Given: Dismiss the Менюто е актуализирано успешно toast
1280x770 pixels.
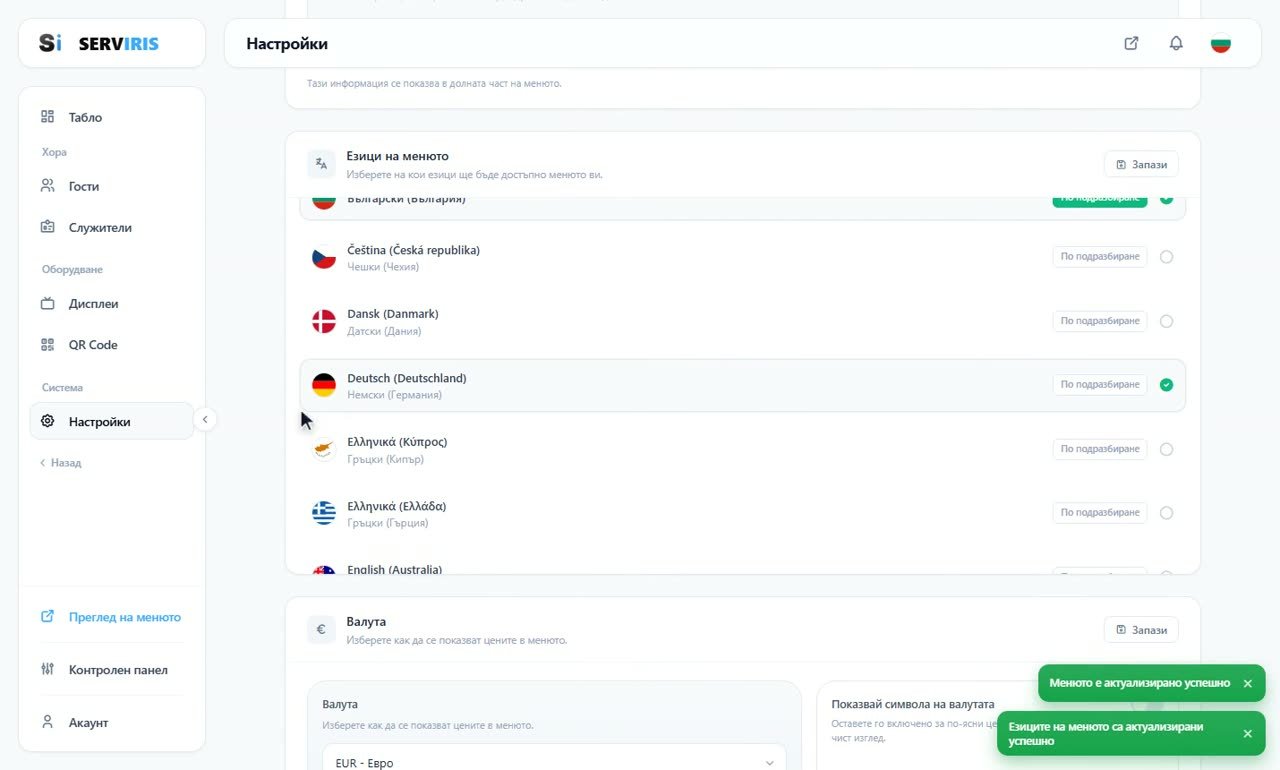Looking at the screenshot, I should [1247, 683].
